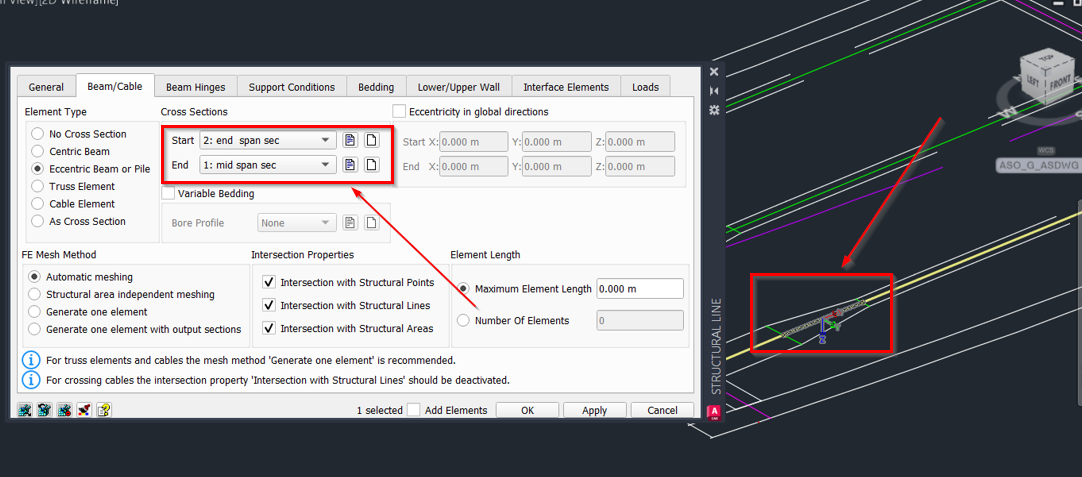Click the first bottom-left selection icon
1082x477 pixels.
(25, 410)
